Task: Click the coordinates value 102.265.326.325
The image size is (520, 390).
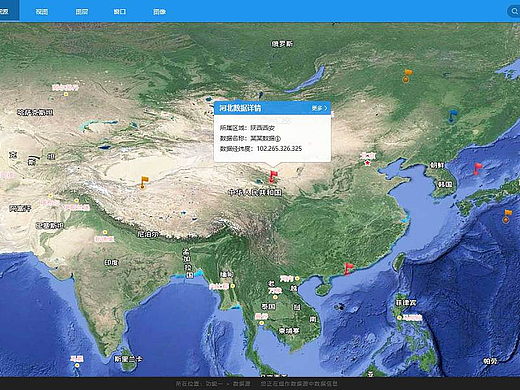Action: (x=279, y=149)
